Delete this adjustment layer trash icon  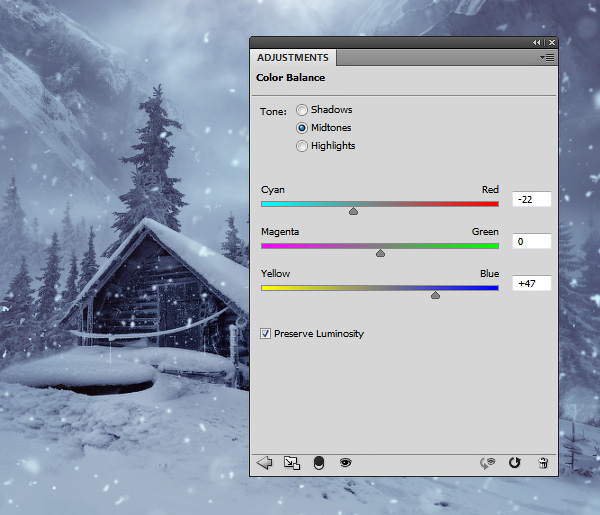click(543, 463)
